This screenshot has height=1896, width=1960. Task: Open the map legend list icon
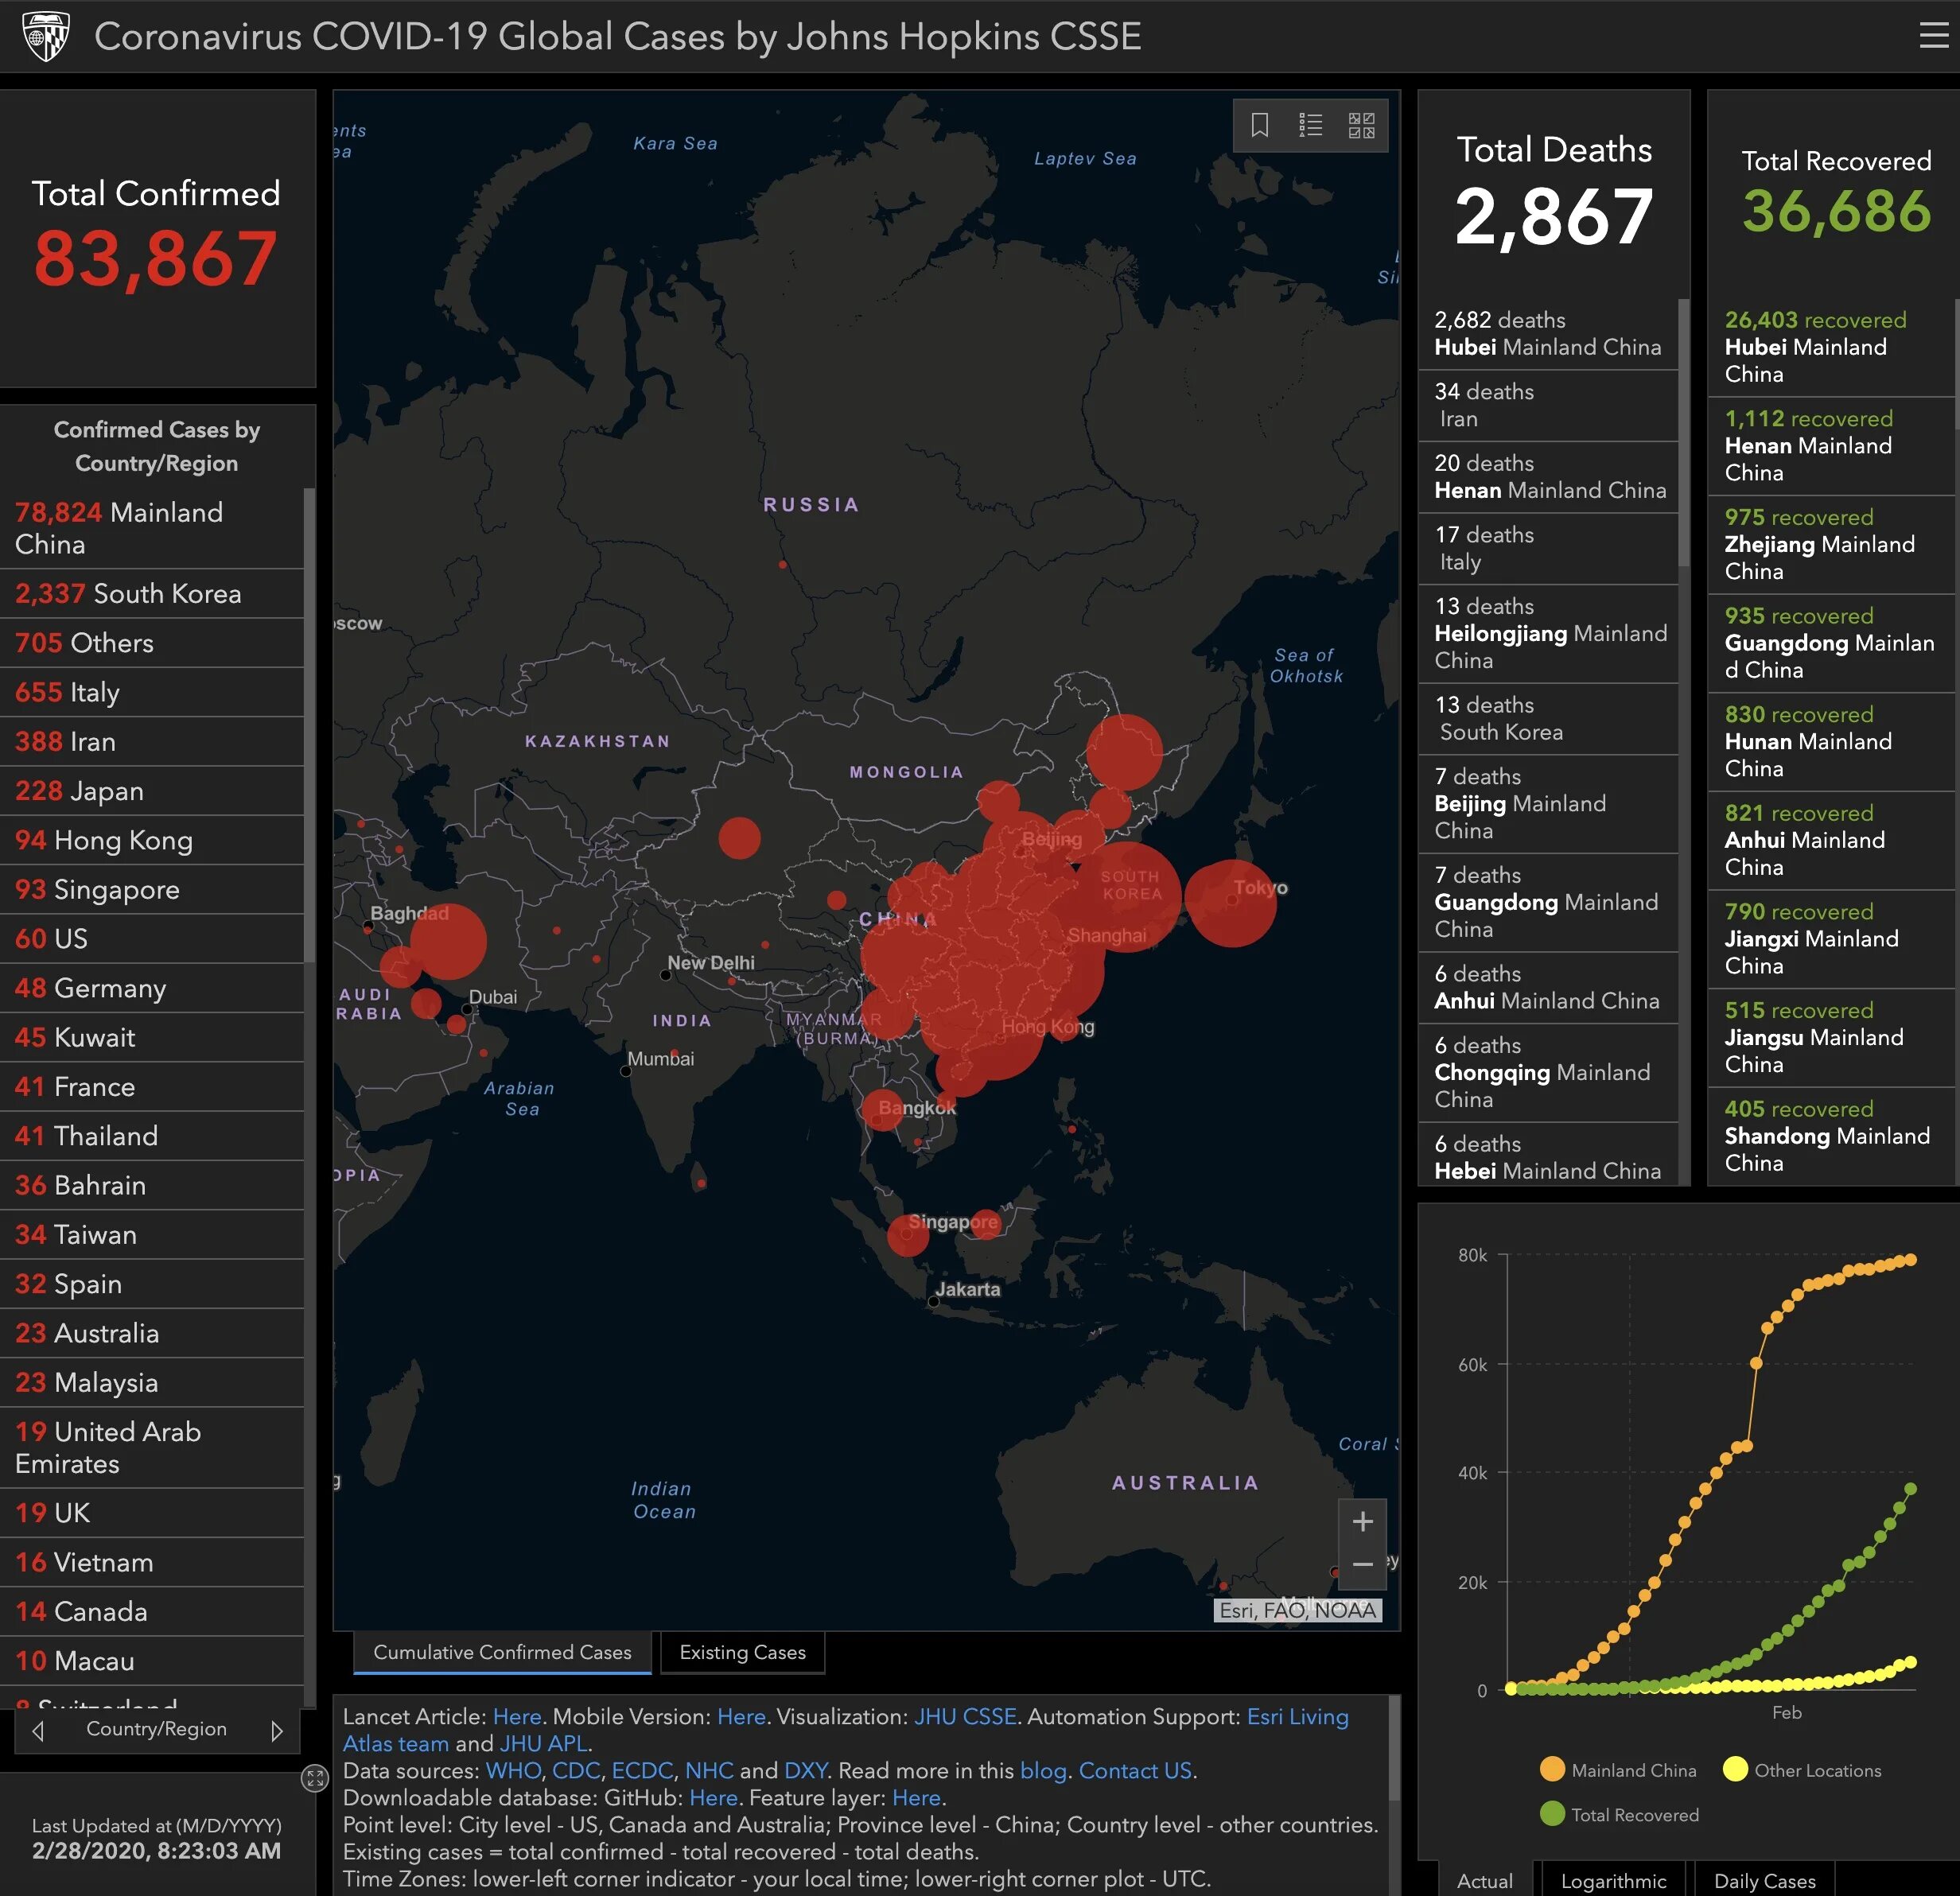1310,125
